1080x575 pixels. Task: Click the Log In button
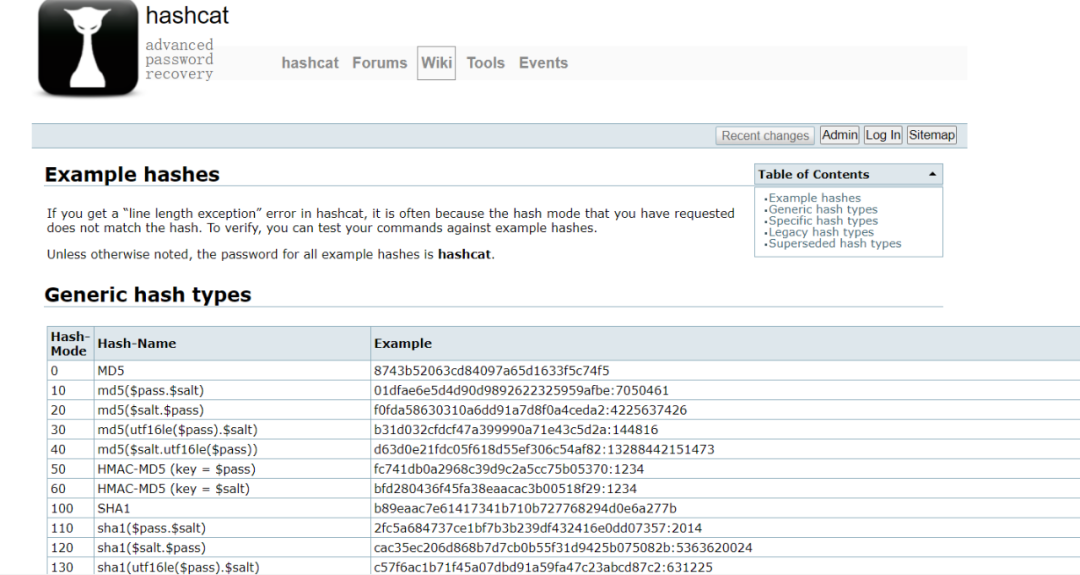click(883, 135)
